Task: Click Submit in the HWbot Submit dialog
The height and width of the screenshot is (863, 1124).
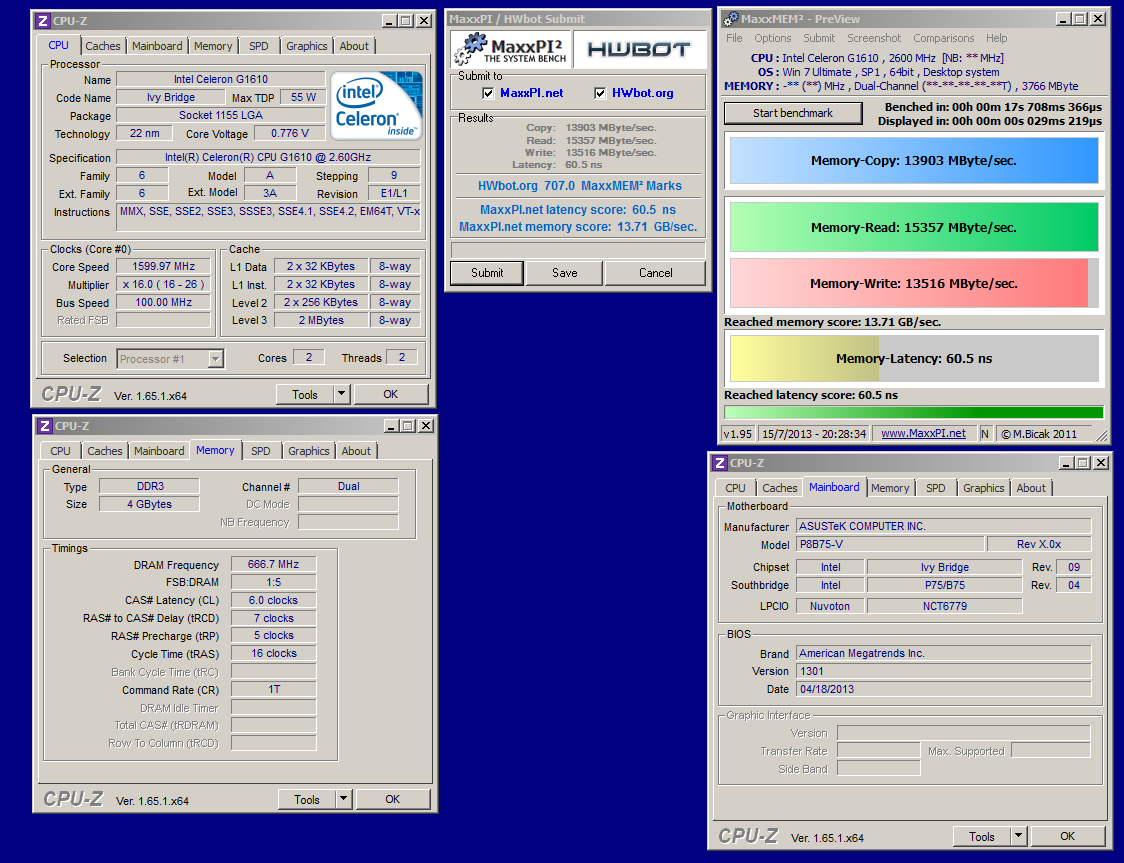Action: point(487,273)
